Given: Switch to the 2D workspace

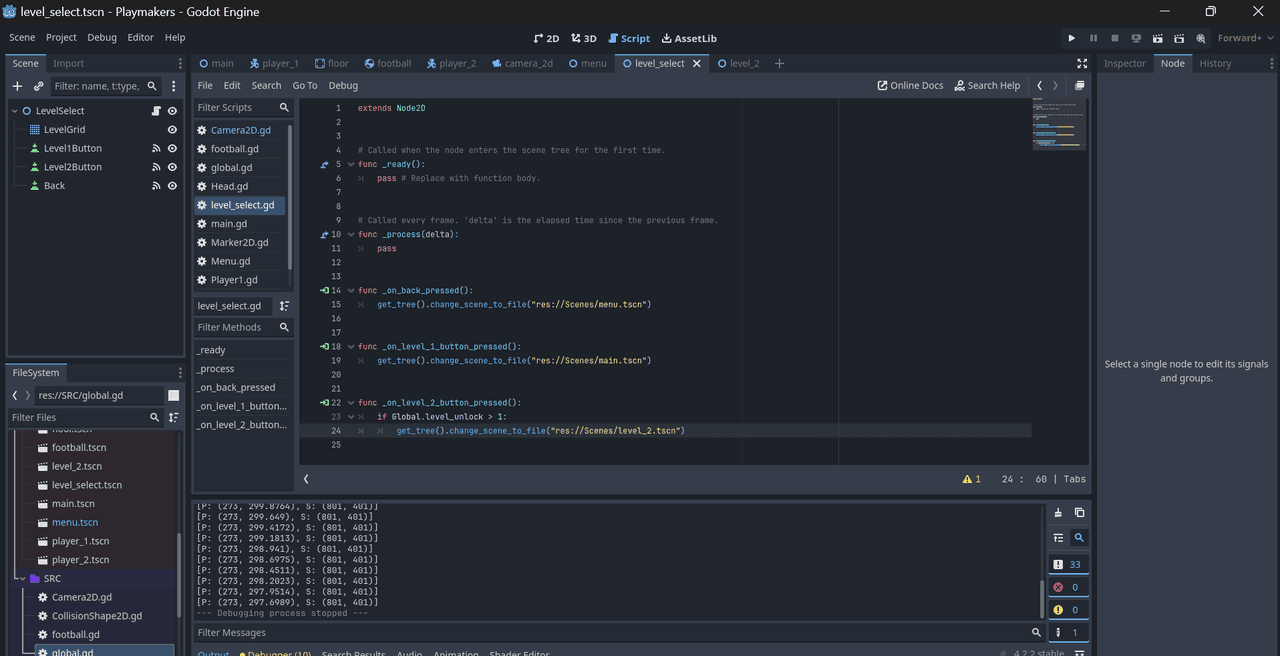Looking at the screenshot, I should point(546,38).
